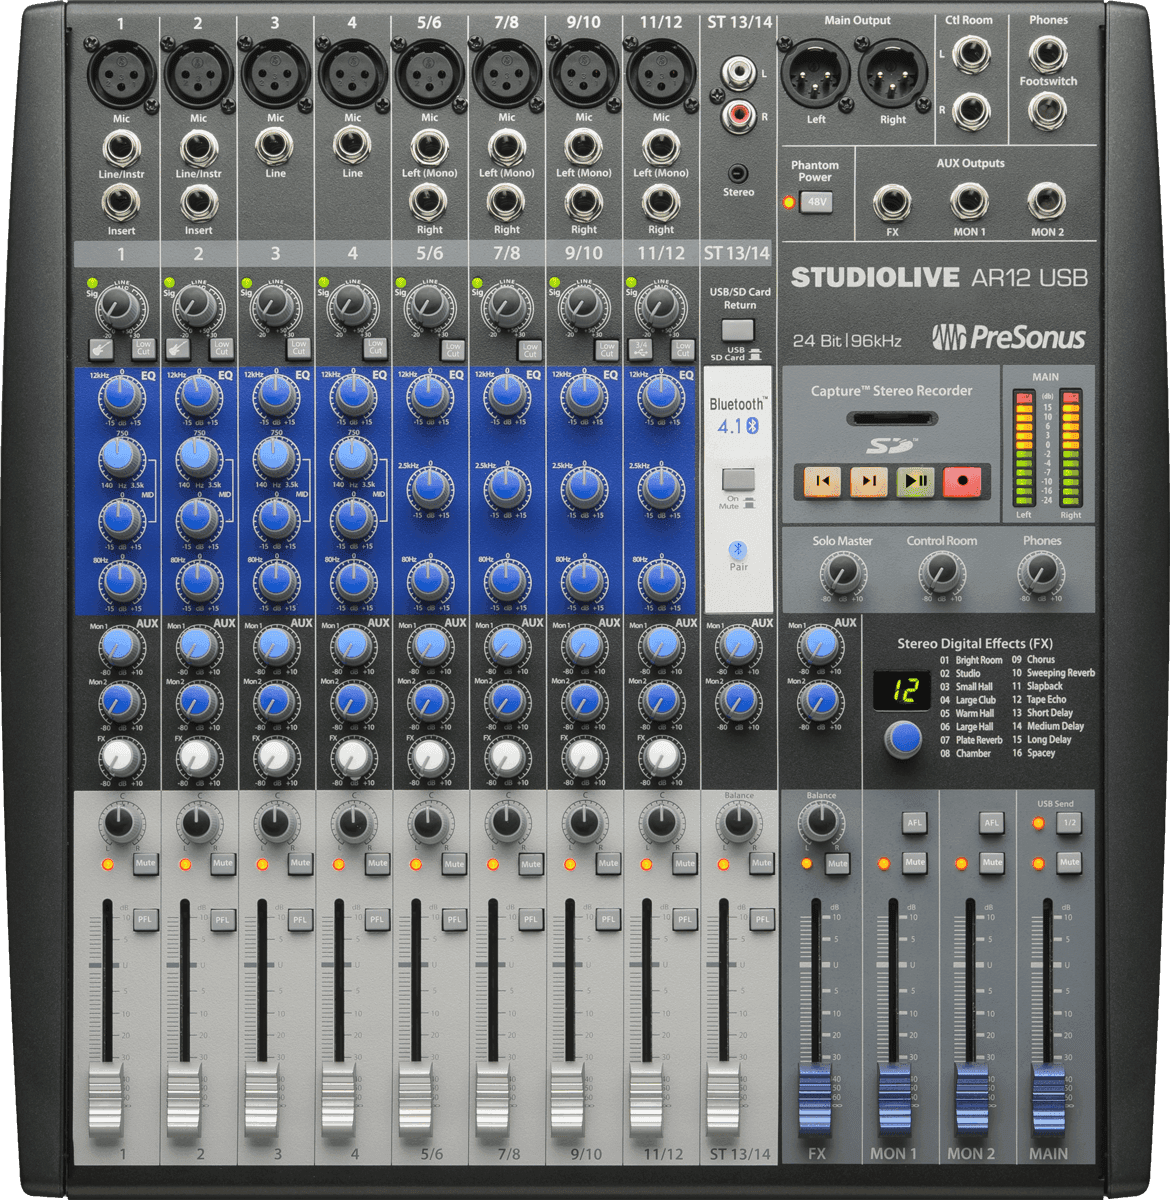Viewport: 1170px width, 1200px height.
Task: Mute channel 4
Action: click(x=377, y=863)
